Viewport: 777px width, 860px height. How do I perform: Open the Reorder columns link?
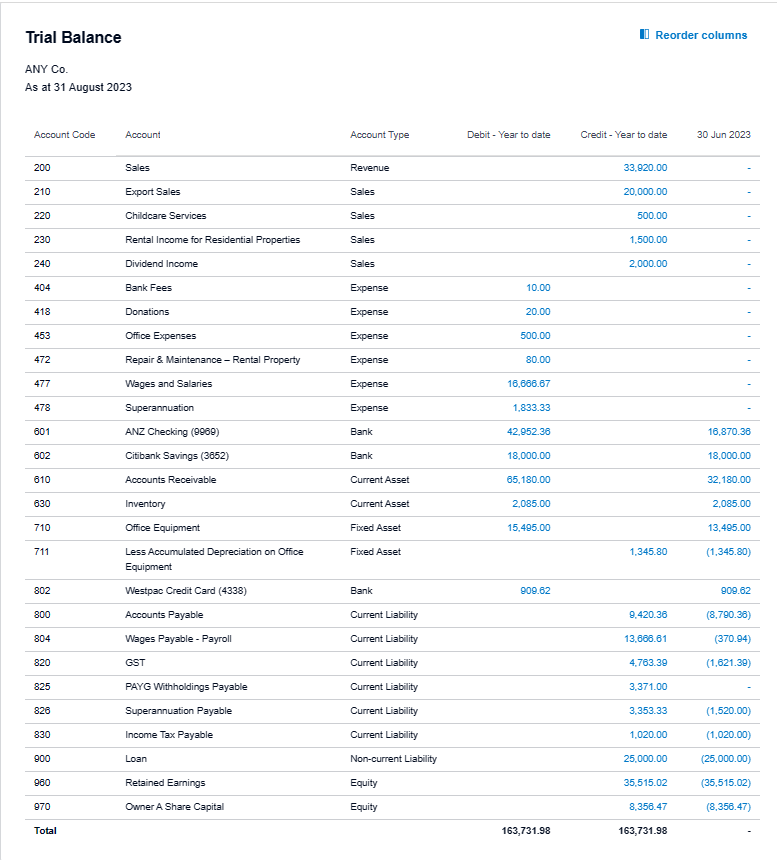pos(701,35)
